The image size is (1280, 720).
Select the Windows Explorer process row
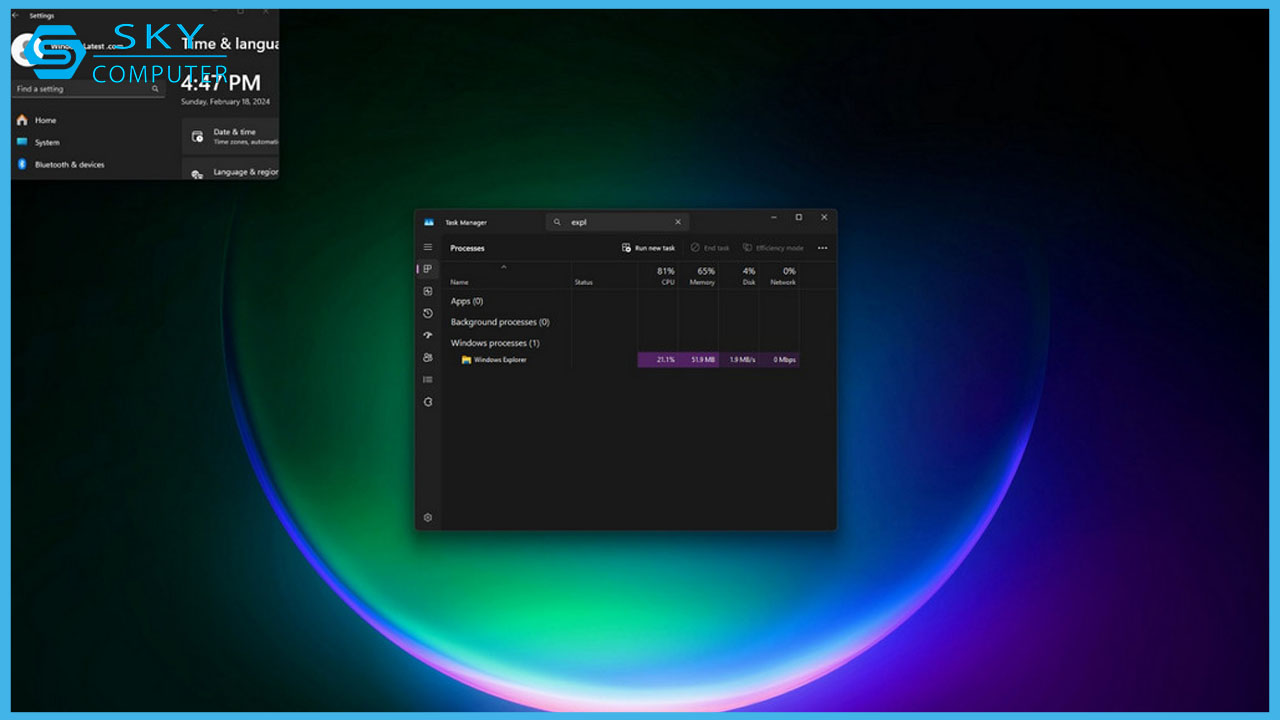click(x=500, y=359)
